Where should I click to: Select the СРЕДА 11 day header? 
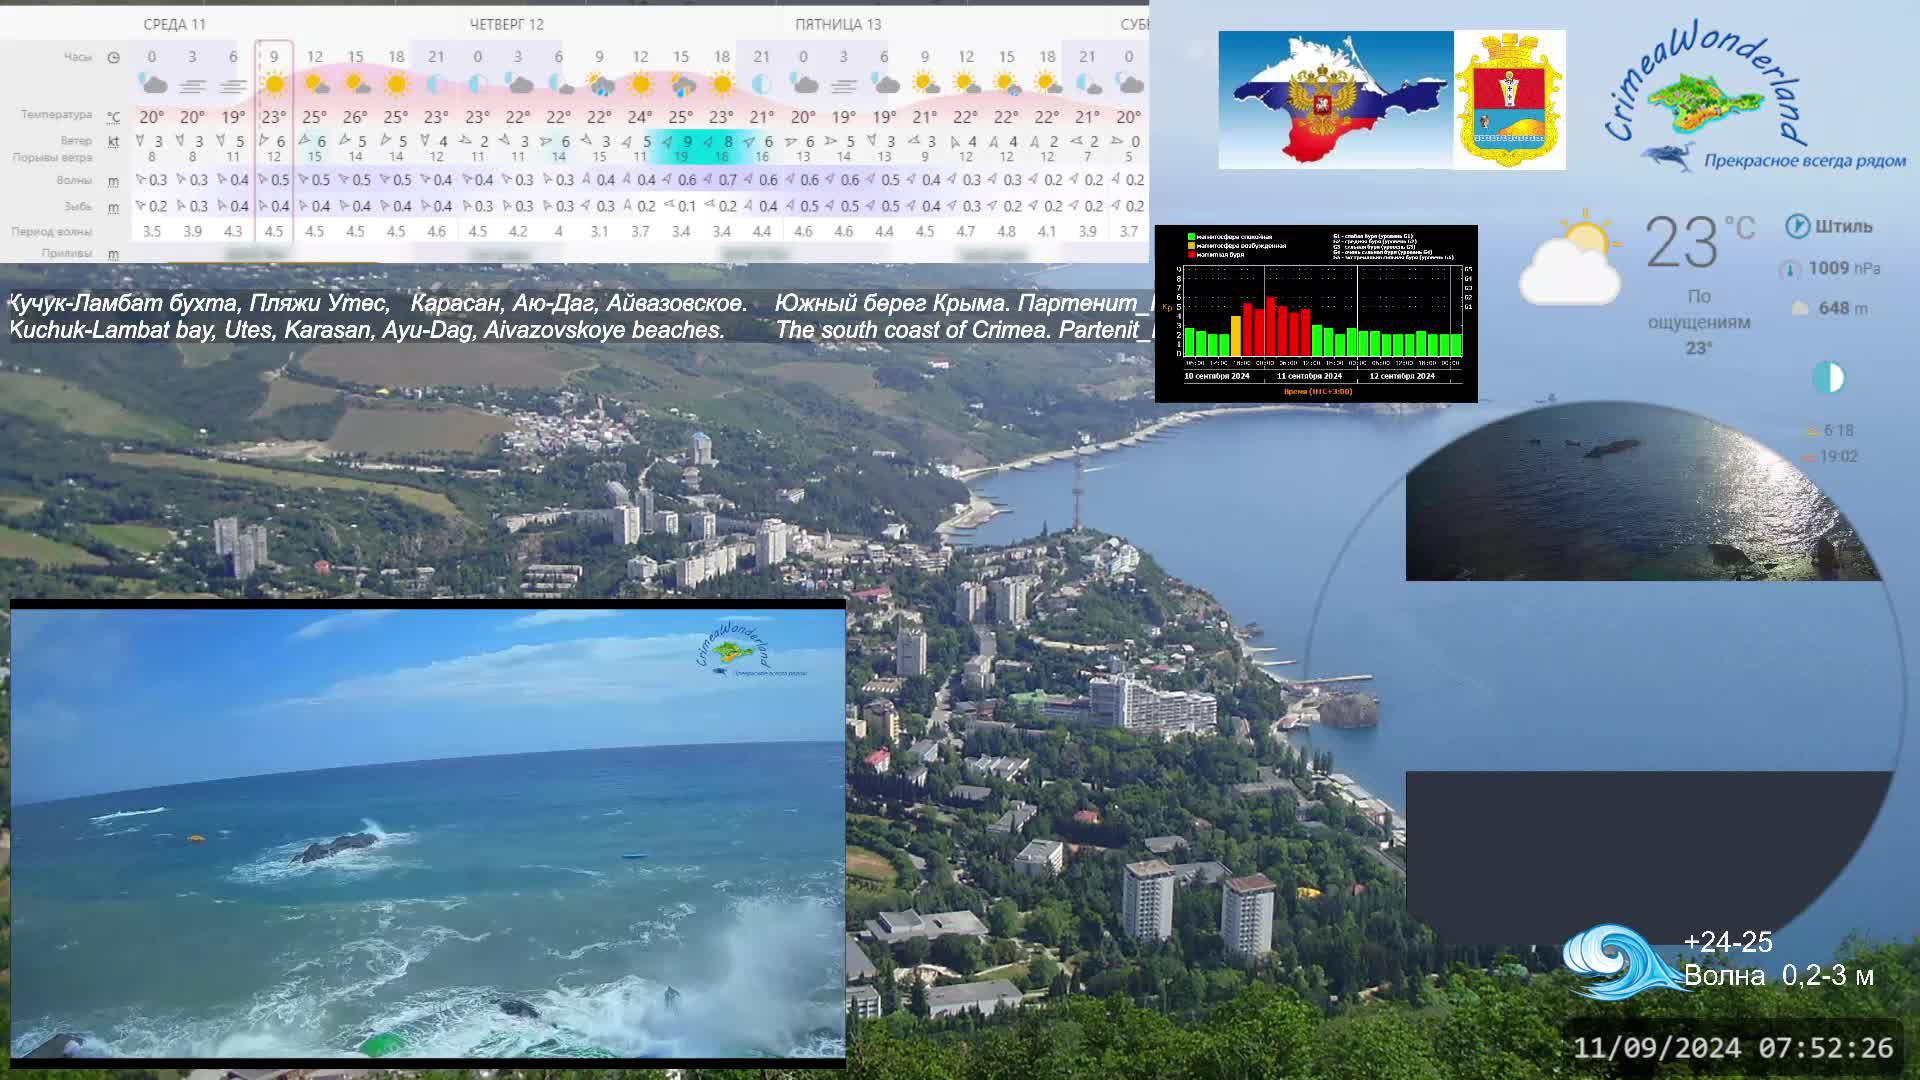174,24
